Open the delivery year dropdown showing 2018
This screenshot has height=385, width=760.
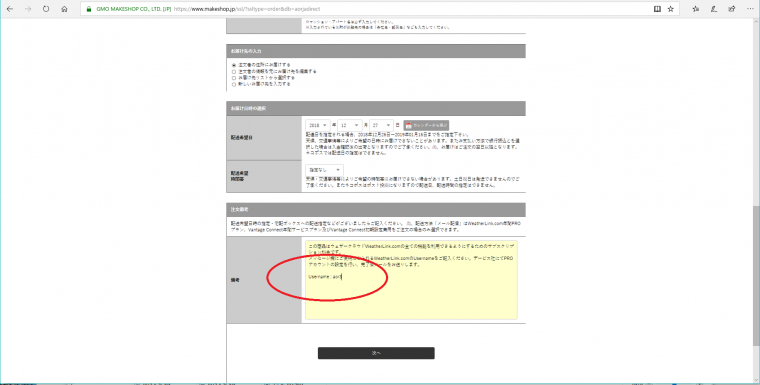coord(318,125)
